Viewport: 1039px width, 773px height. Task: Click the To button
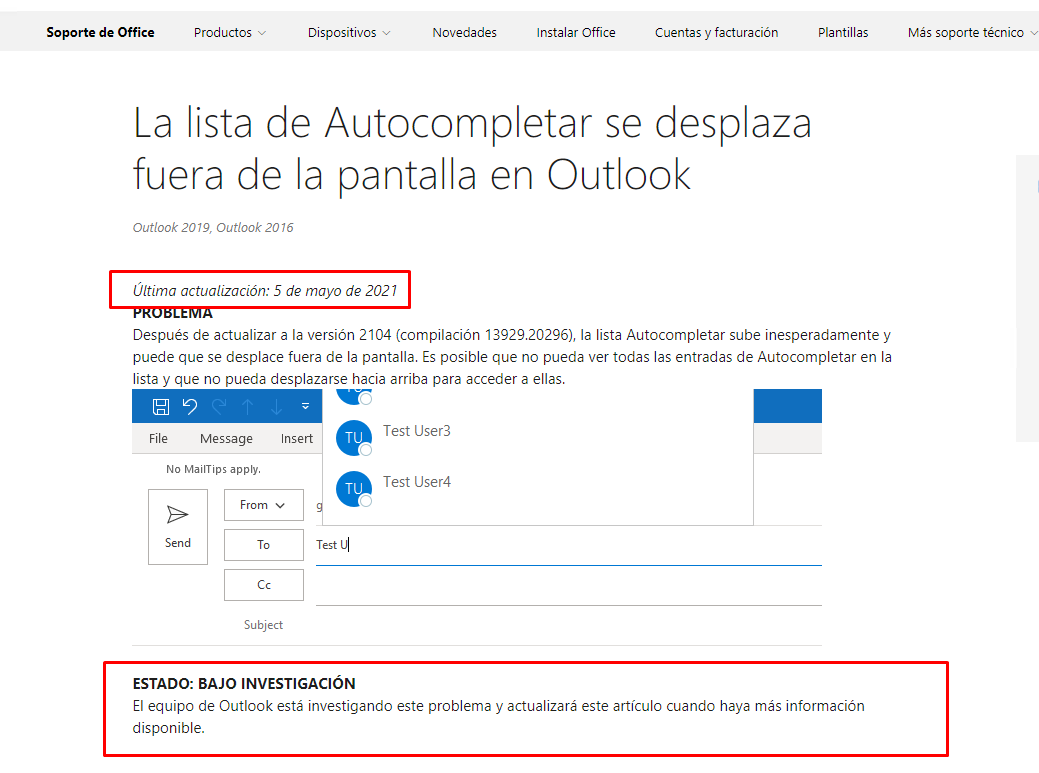click(264, 544)
